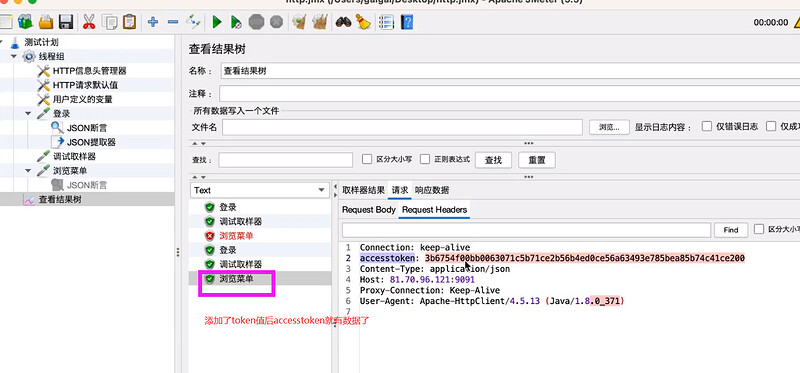
Task: Toggle the 正则表达式 checkbox
Action: (x=425, y=159)
